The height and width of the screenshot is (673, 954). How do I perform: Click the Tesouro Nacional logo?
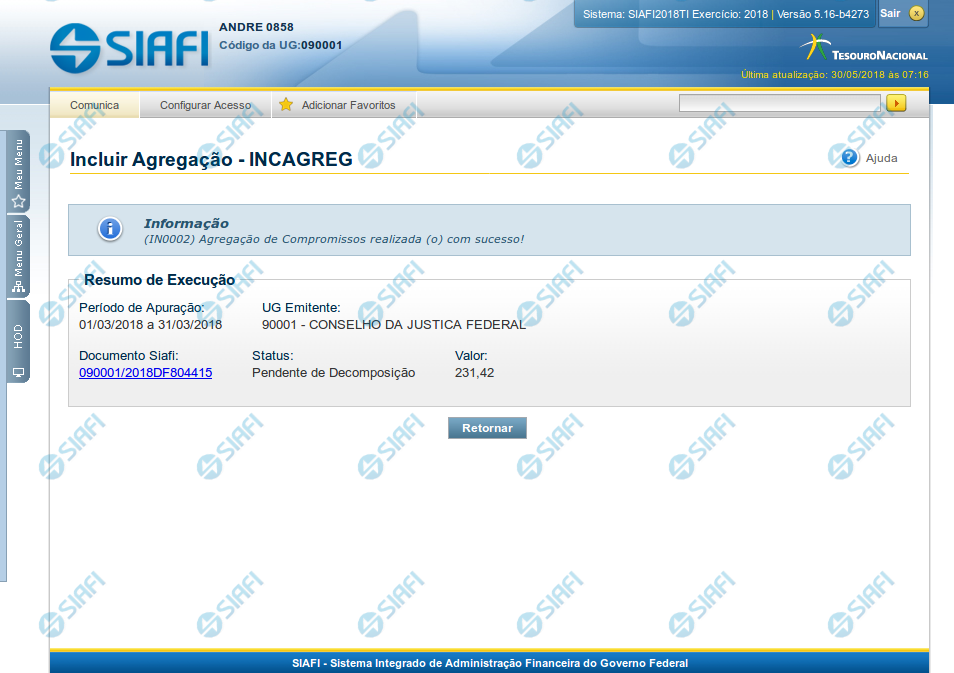click(x=865, y=50)
